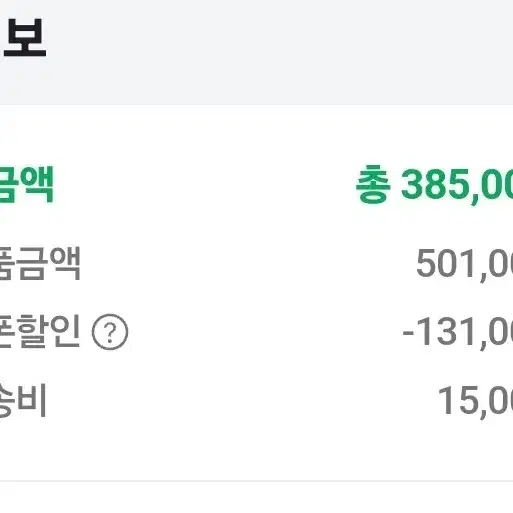Click empty space between 송비 and 15,00
The height and width of the screenshot is (513, 513).
(242, 400)
